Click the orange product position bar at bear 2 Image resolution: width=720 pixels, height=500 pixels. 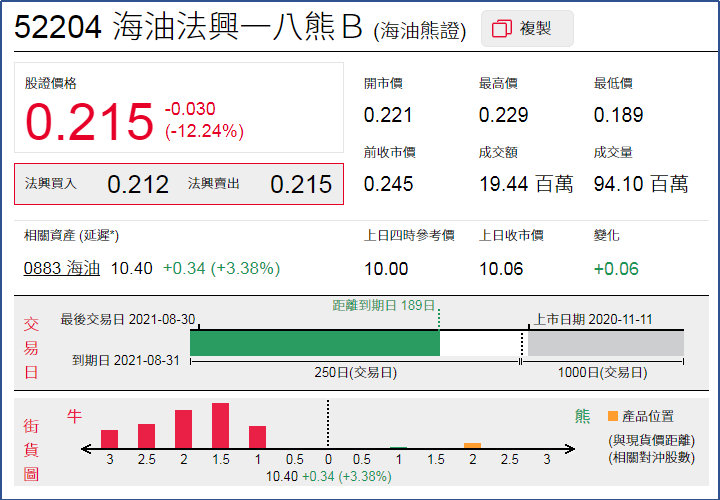coord(472,445)
